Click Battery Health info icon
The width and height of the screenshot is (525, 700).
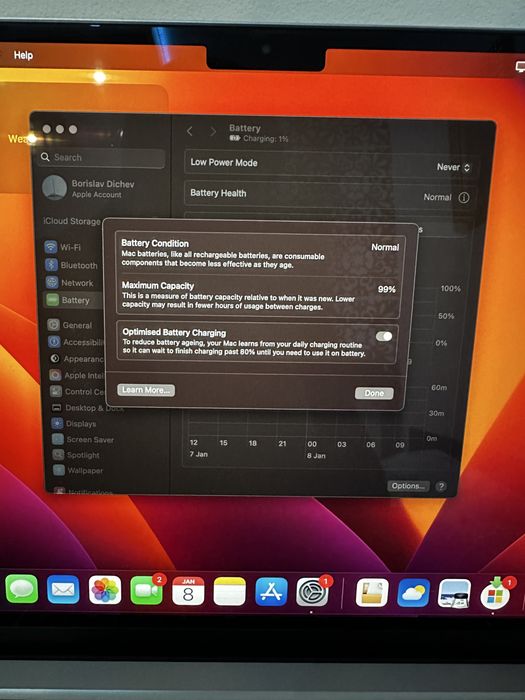[464, 198]
